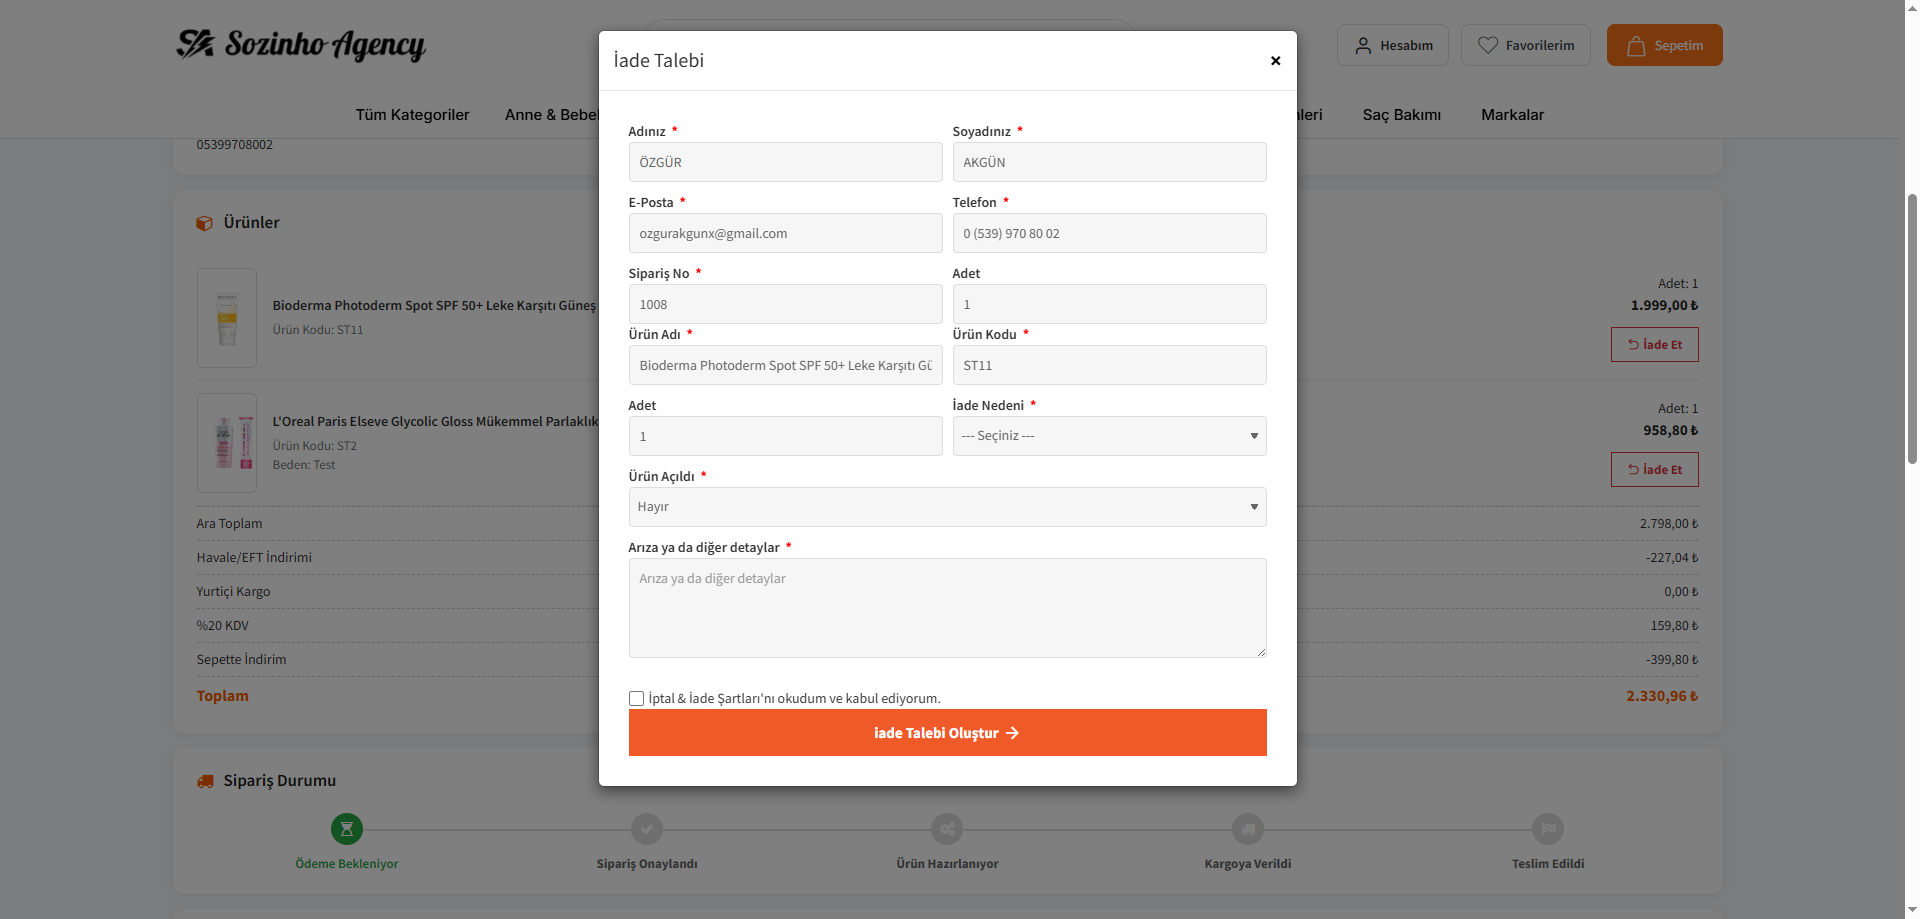Click İade Et for the L'Oreal product

(x=1654, y=470)
